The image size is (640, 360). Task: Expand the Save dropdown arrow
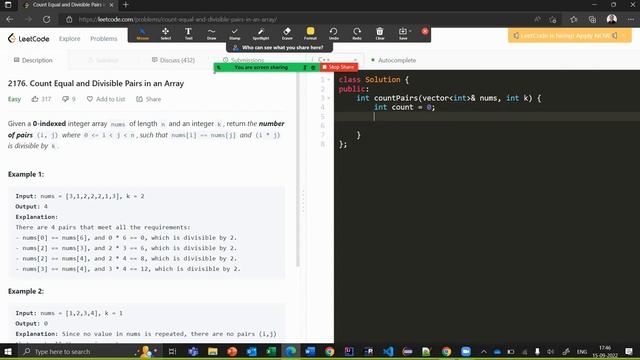tap(410, 31)
